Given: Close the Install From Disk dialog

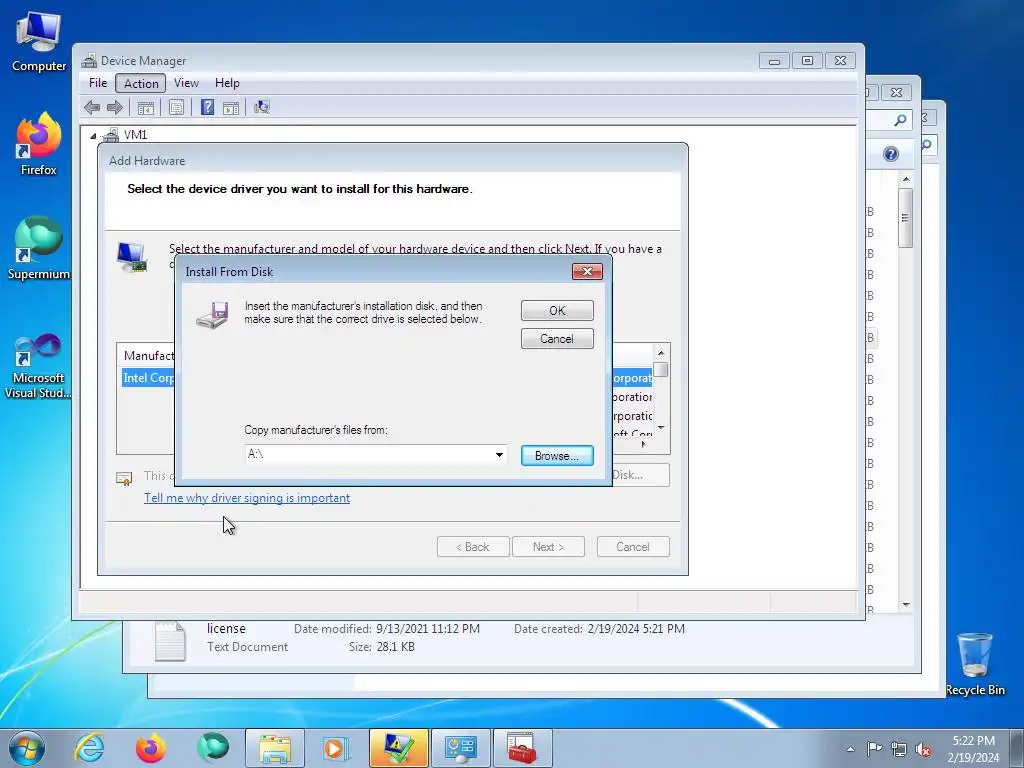Looking at the screenshot, I should (587, 272).
